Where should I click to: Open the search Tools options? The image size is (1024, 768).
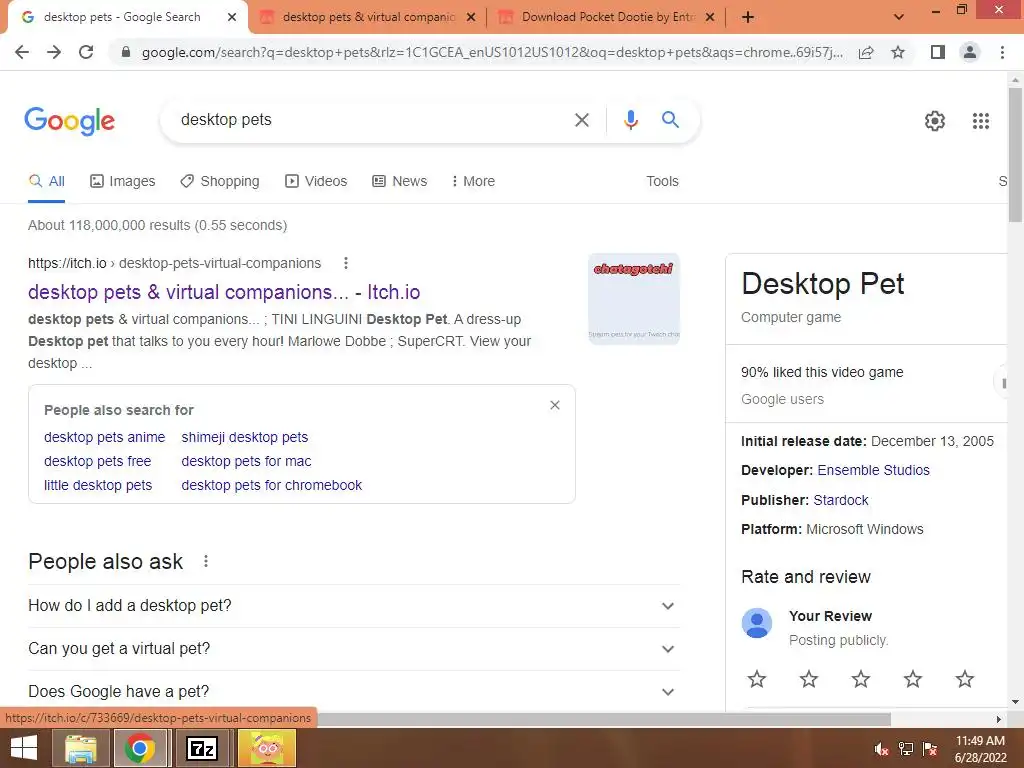(662, 181)
